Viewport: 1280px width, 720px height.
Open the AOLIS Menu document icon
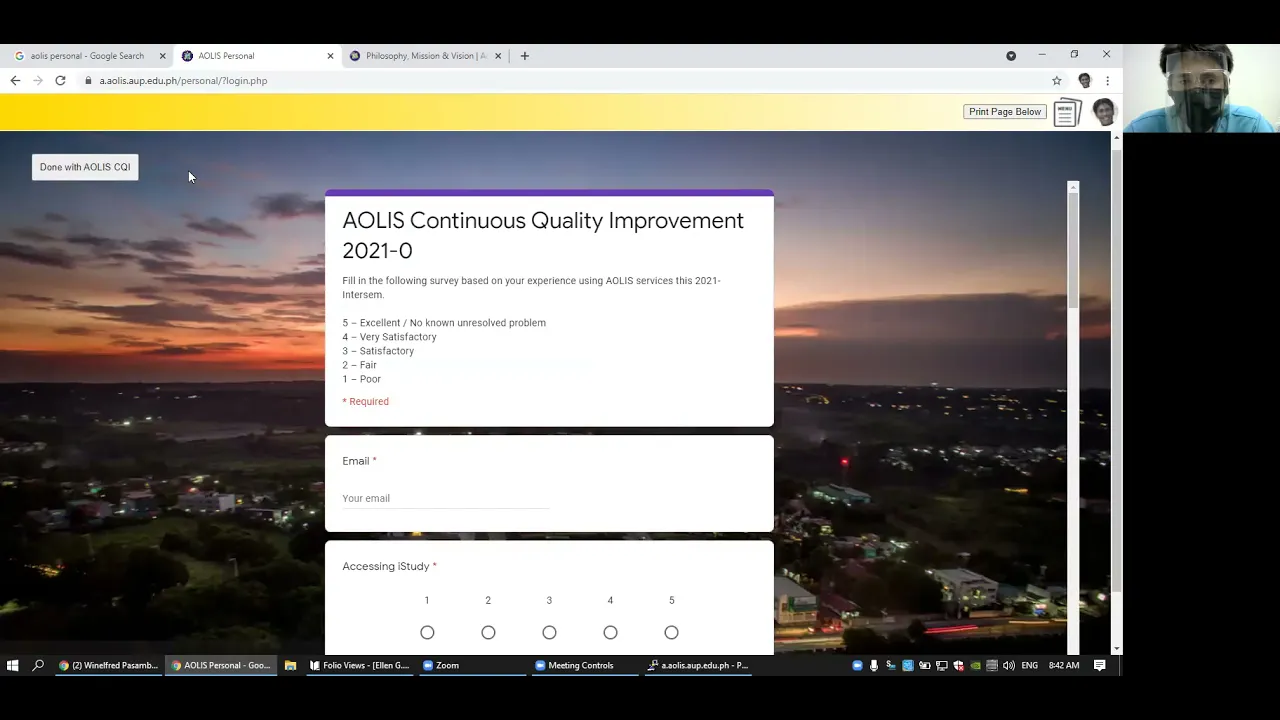[x=1067, y=112]
